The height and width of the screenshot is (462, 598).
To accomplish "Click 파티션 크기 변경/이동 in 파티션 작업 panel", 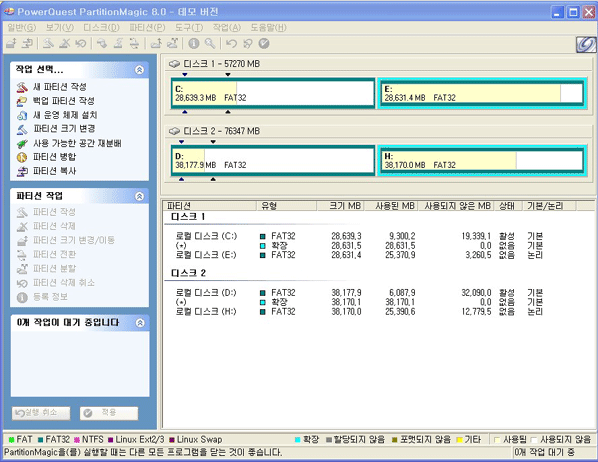I will click(74, 240).
